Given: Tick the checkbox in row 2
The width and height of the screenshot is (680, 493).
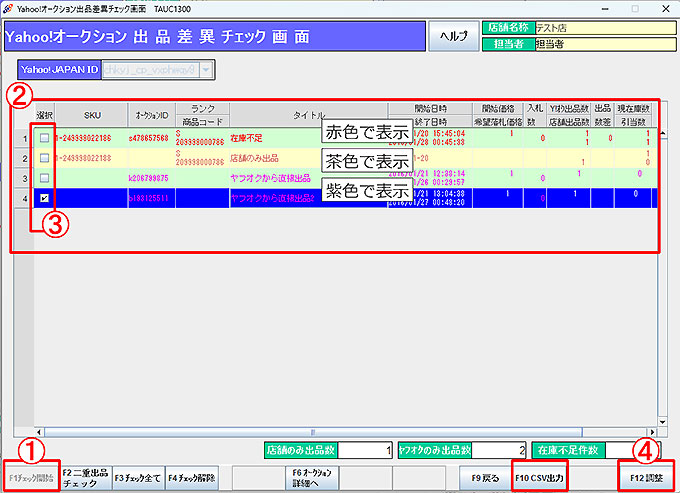Looking at the screenshot, I should [x=44, y=157].
